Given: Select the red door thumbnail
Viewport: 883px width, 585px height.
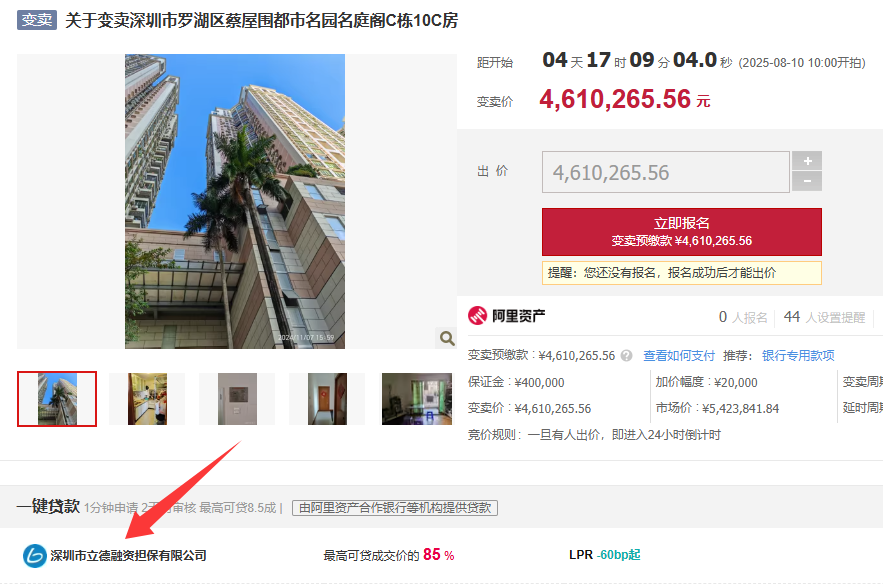Looking at the screenshot, I should [x=327, y=399].
